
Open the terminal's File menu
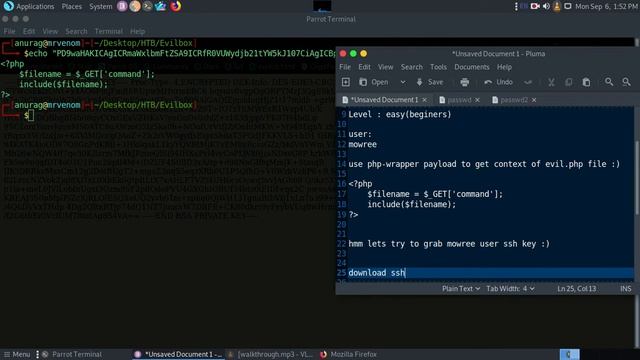(x=9, y=31)
